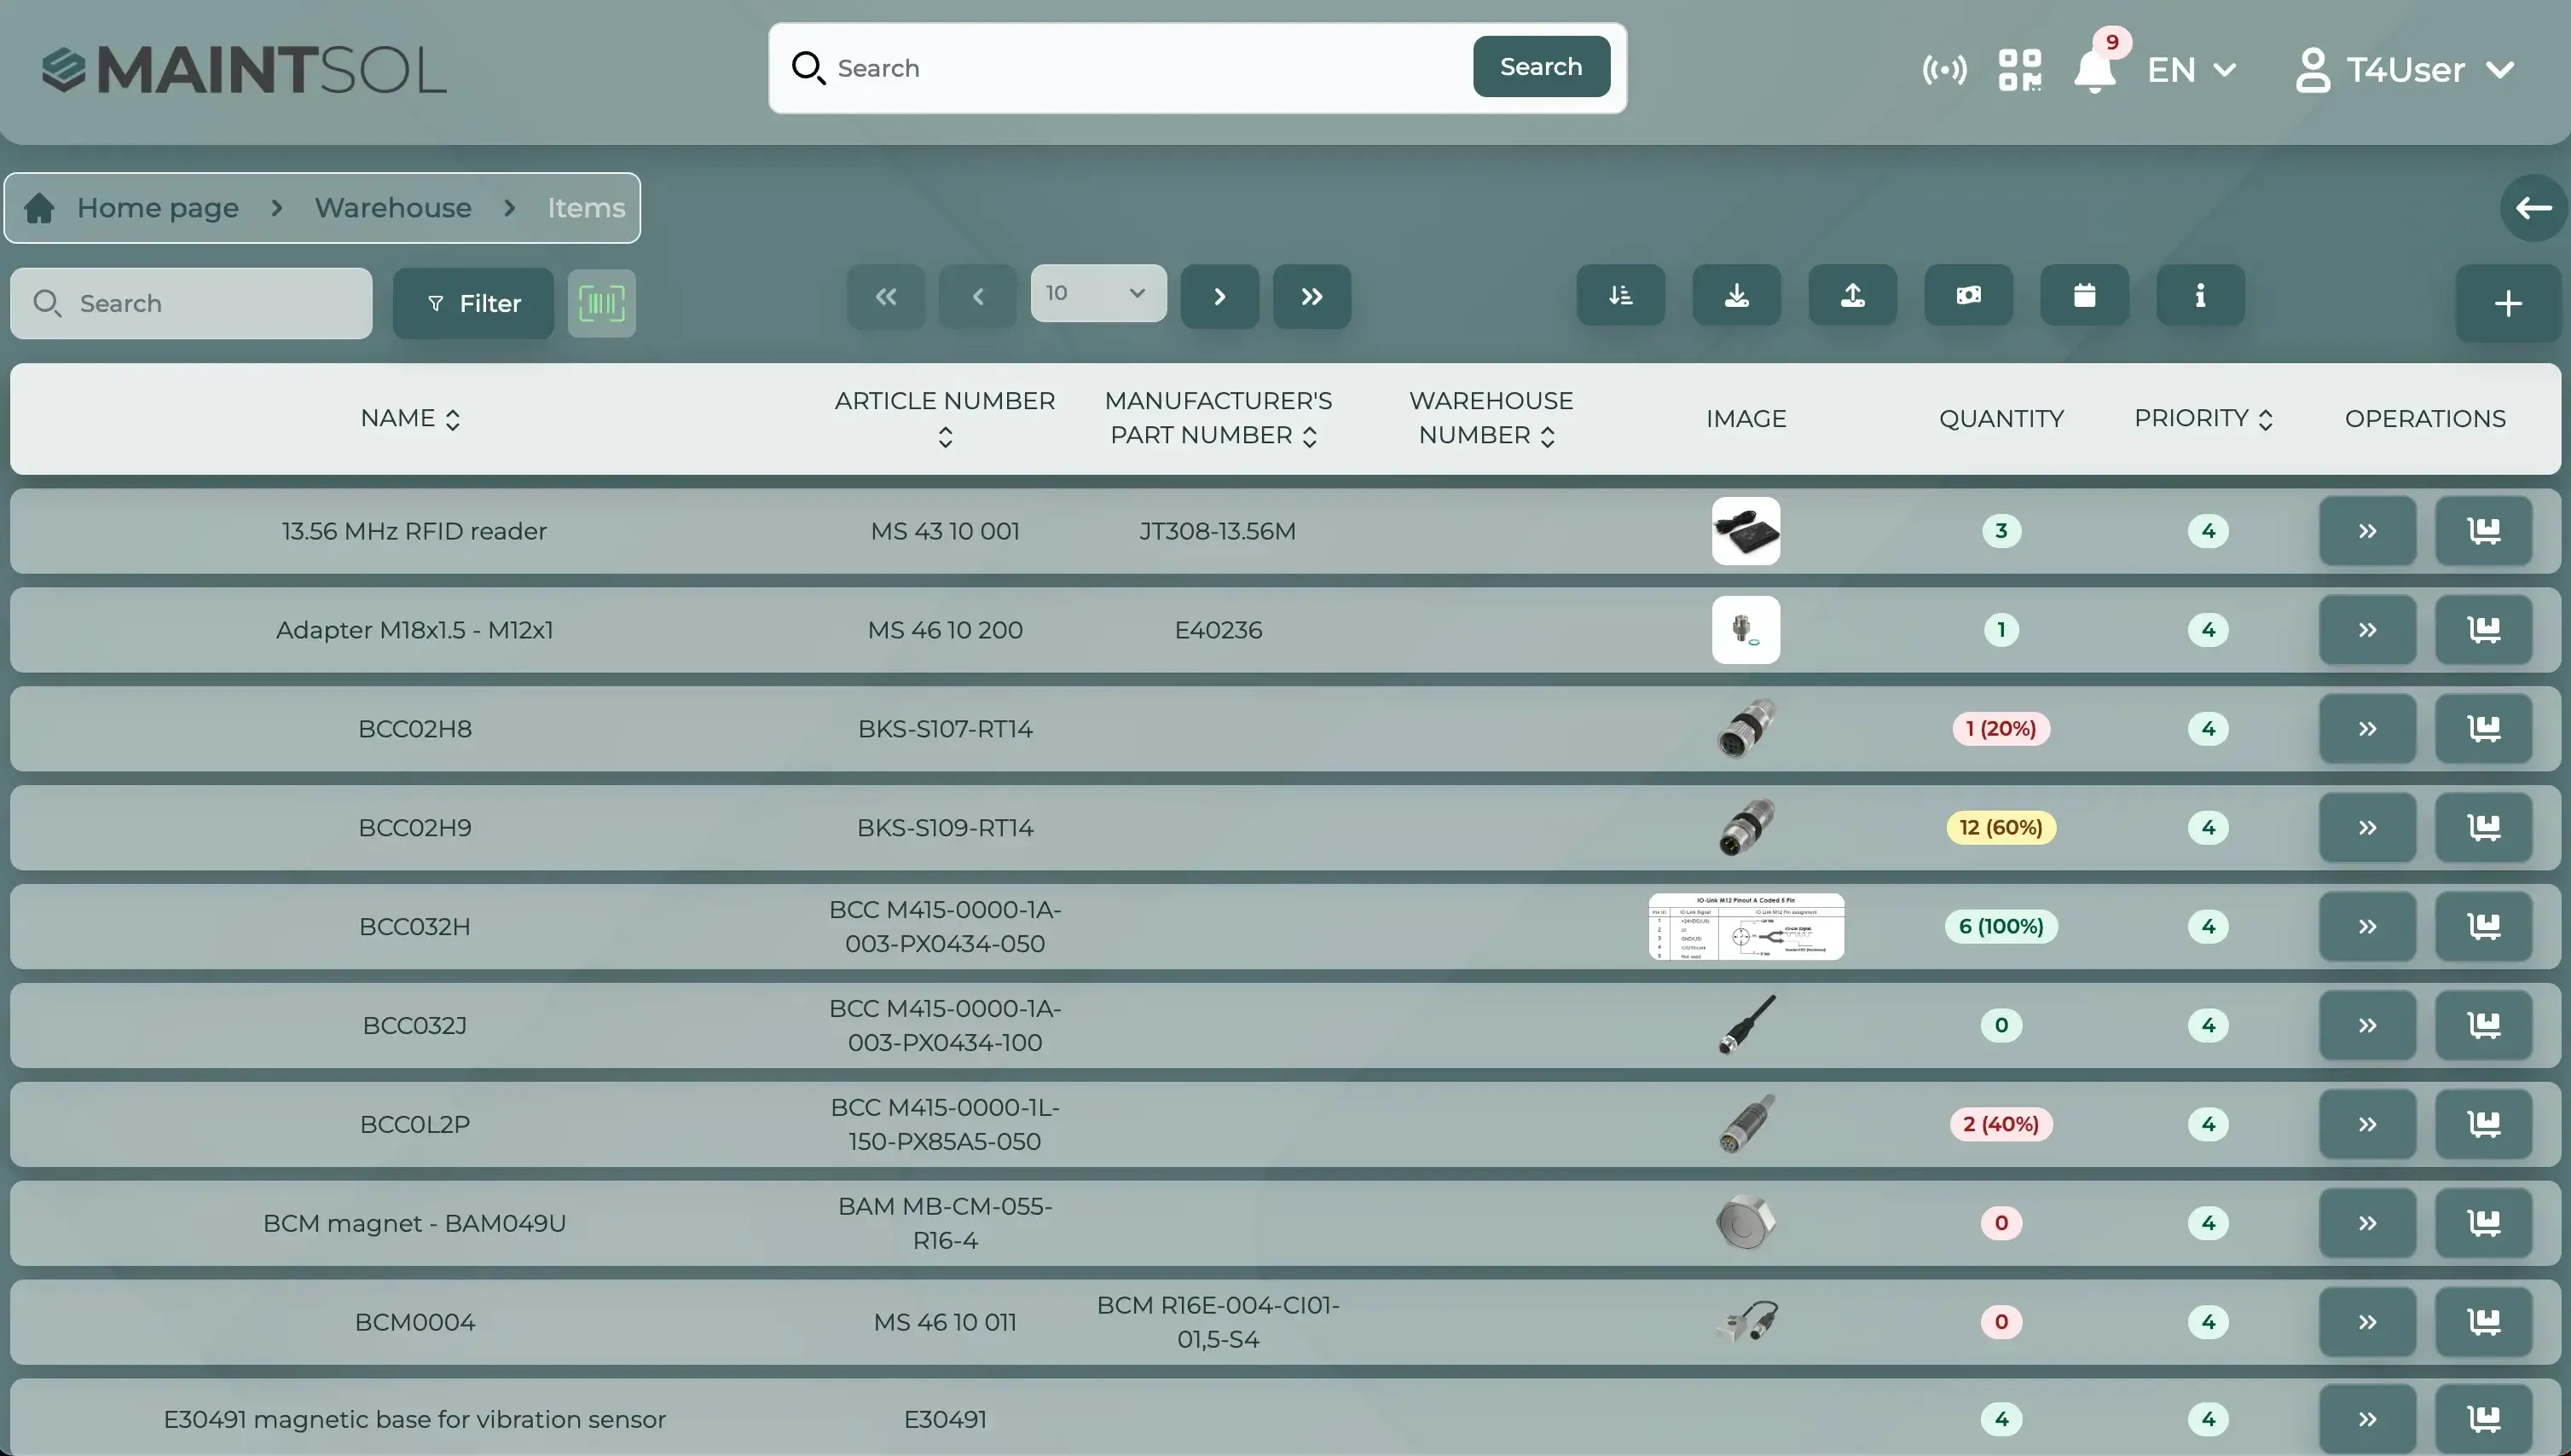Image resolution: width=2571 pixels, height=1456 pixels.
Task: Click warehouse cart icon for BCC0L2P
Action: (2484, 1124)
